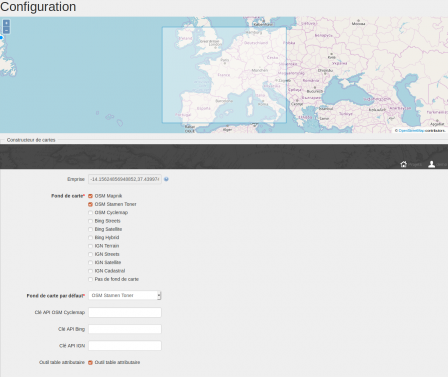The width and height of the screenshot is (448, 377).
Task: Toggle the Outil table attributaire checkbox
Action: point(90,362)
